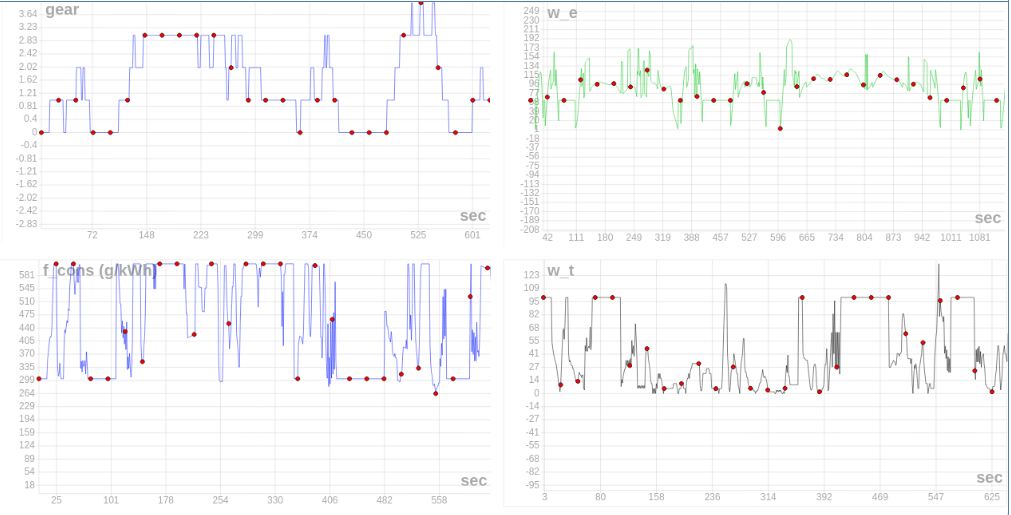Click x-axis tick 148 in gear chart
The image size is (1011, 515).
(x=146, y=235)
